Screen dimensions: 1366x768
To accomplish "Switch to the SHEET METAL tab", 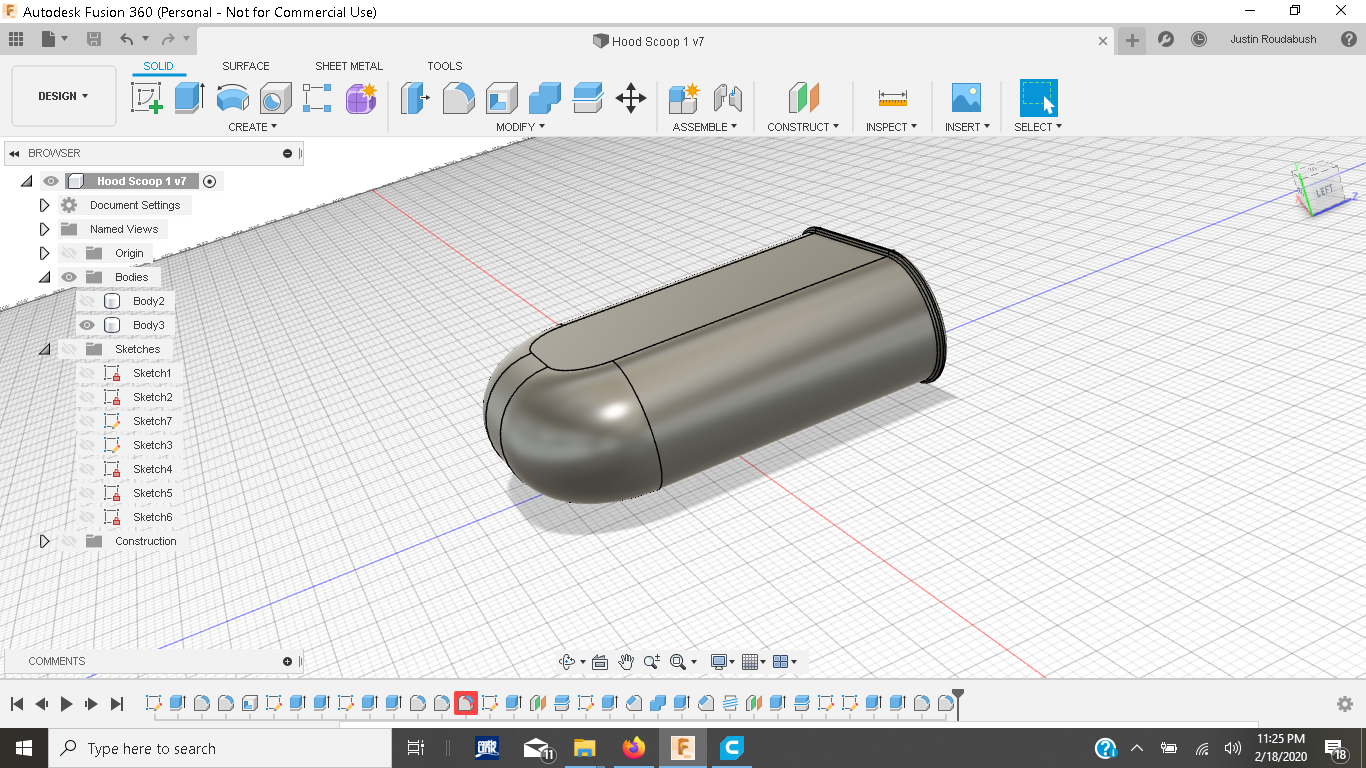I will 349,66.
